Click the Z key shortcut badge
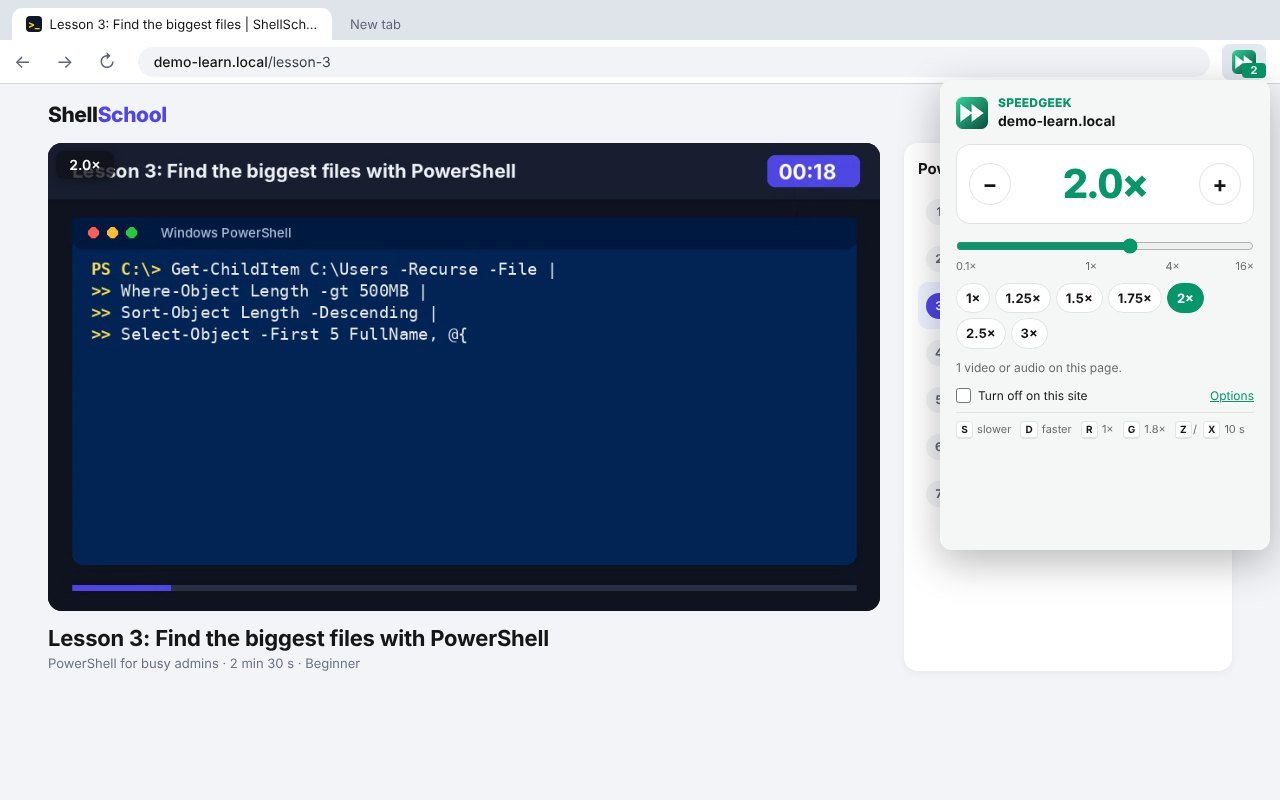This screenshot has height=800, width=1280. [x=1183, y=429]
